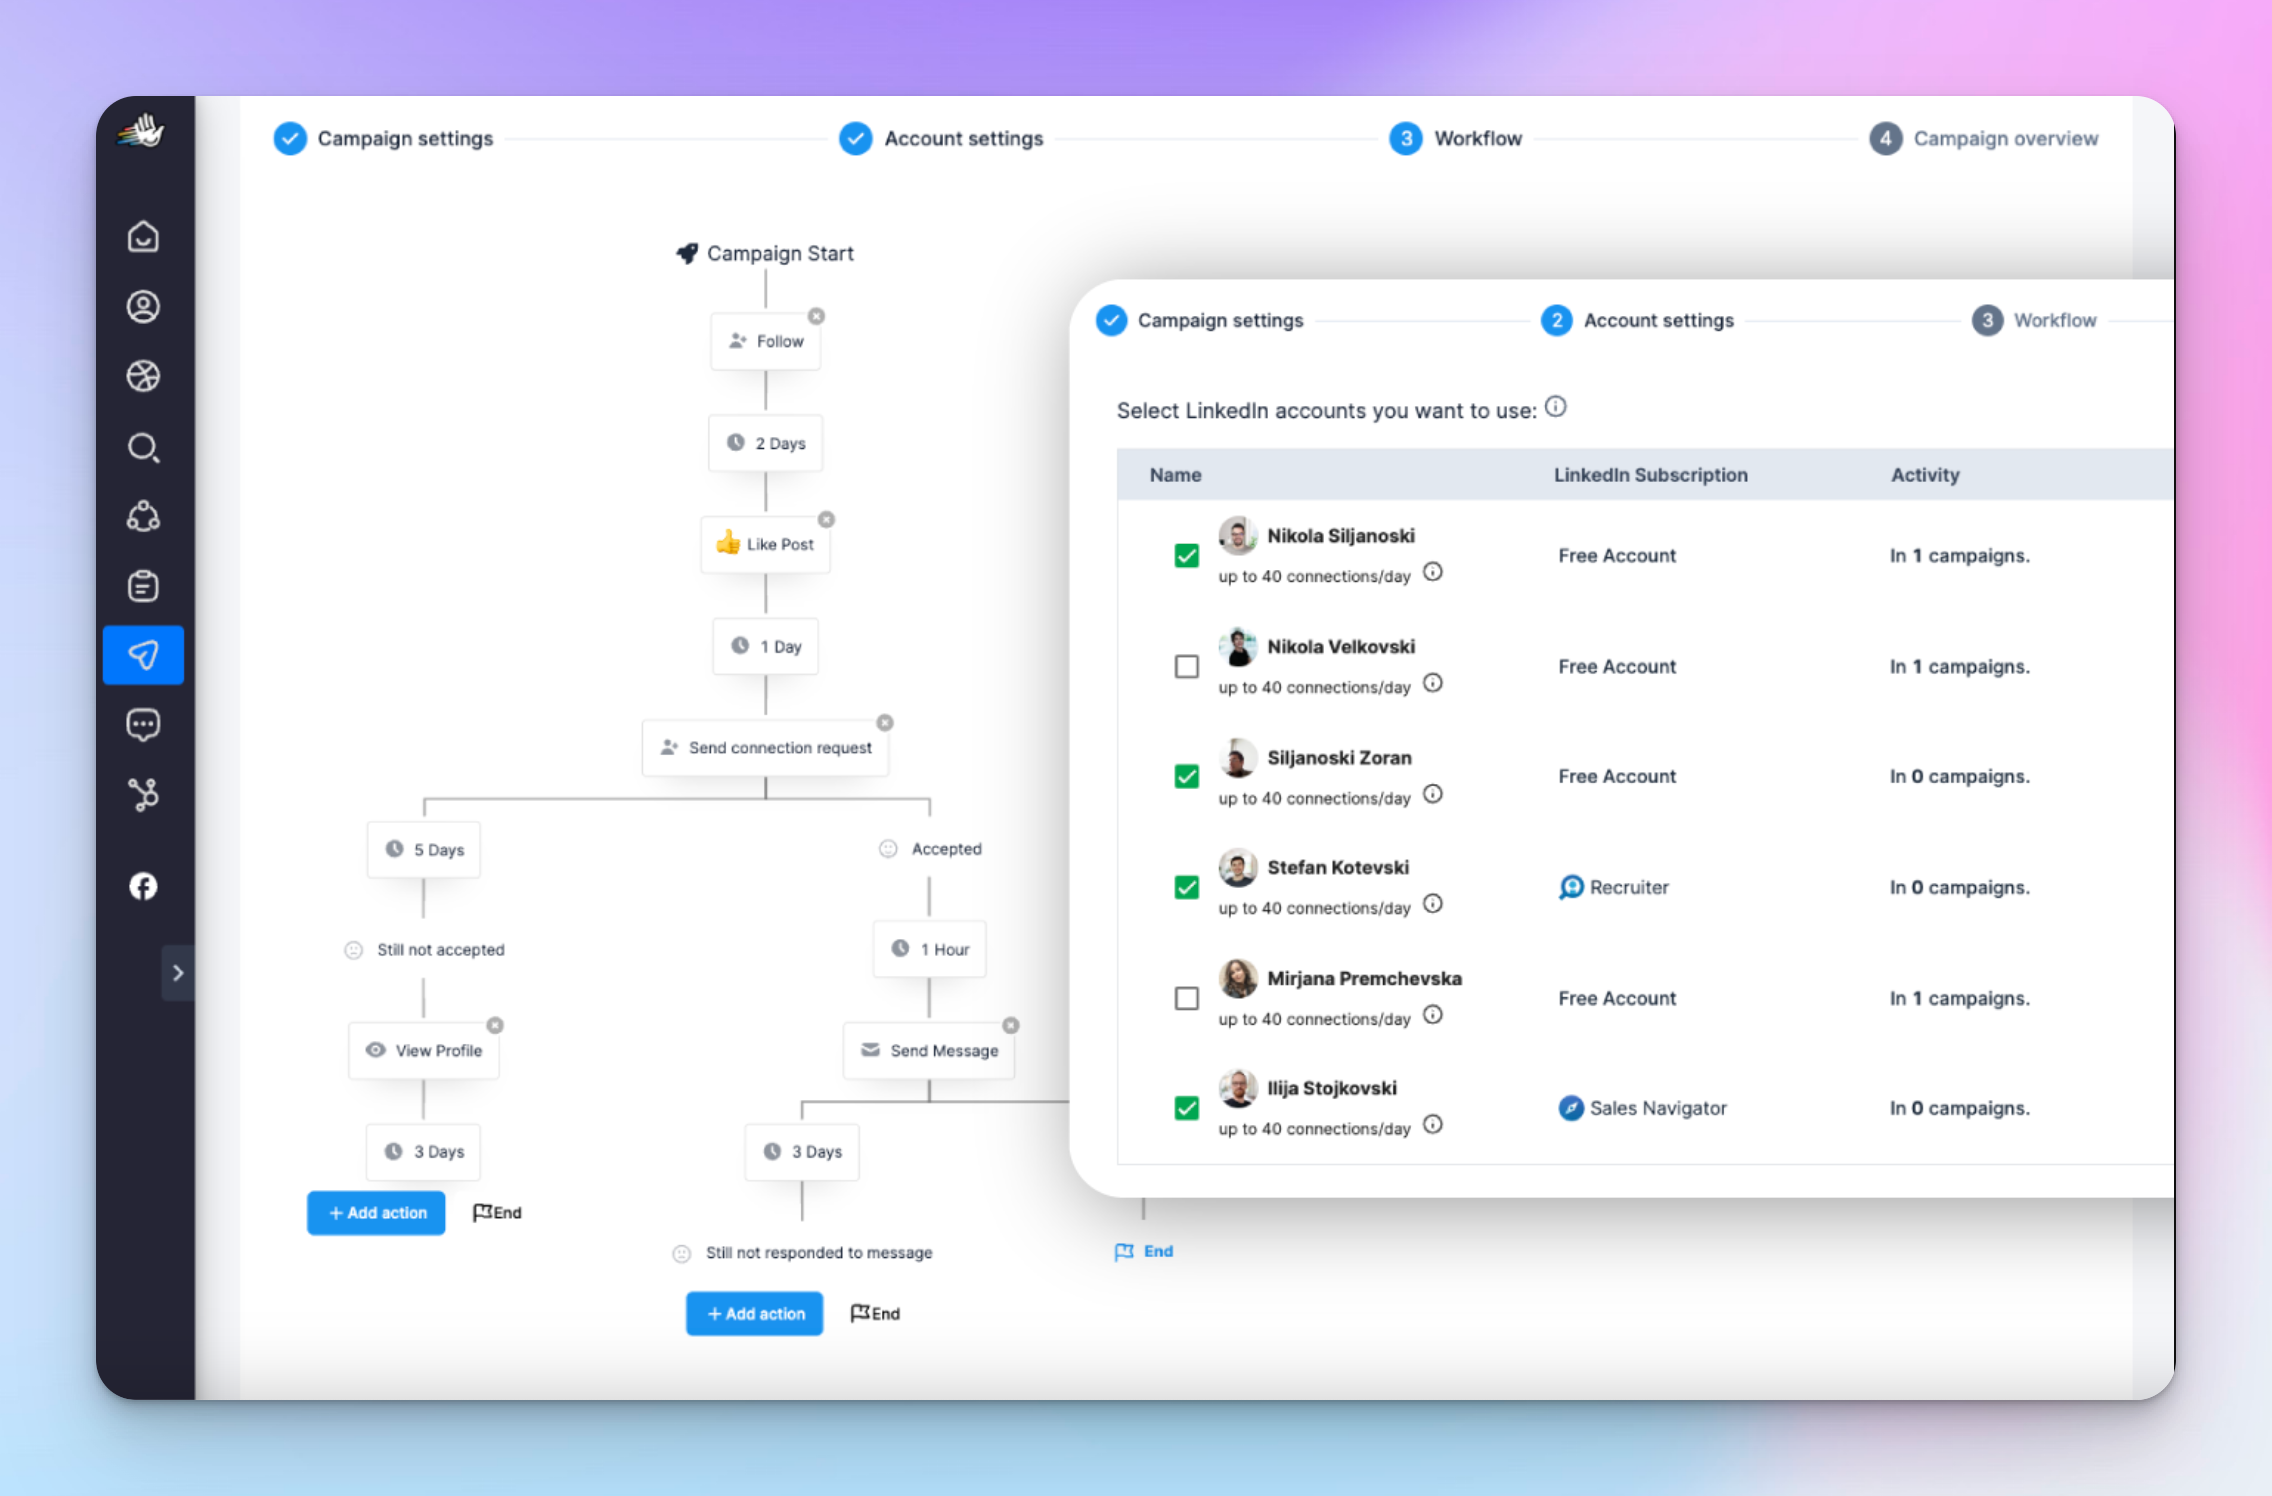This screenshot has width=2272, height=1496.
Task: Open the 5 Days delay node
Action: (424, 850)
